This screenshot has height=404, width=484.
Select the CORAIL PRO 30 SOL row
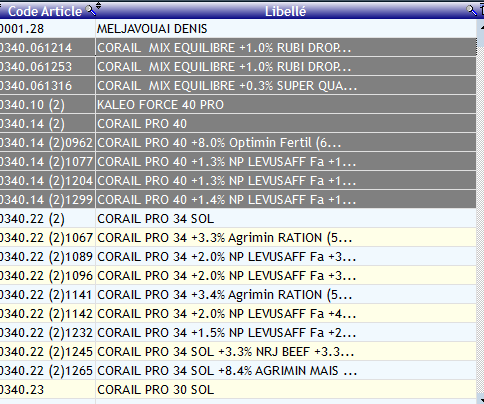coord(238,390)
